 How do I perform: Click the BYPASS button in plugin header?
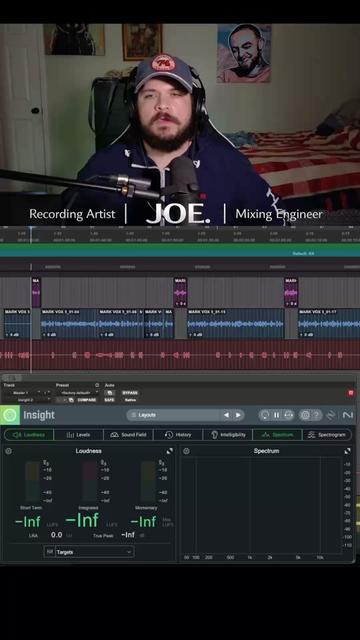point(130,393)
